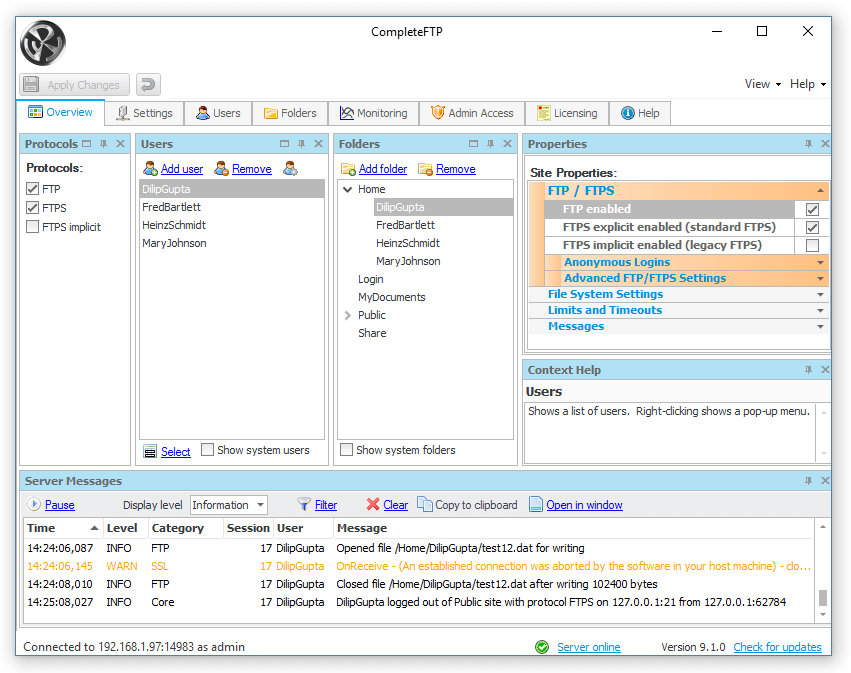
Task: Click the Add folder icon
Action: (x=348, y=169)
